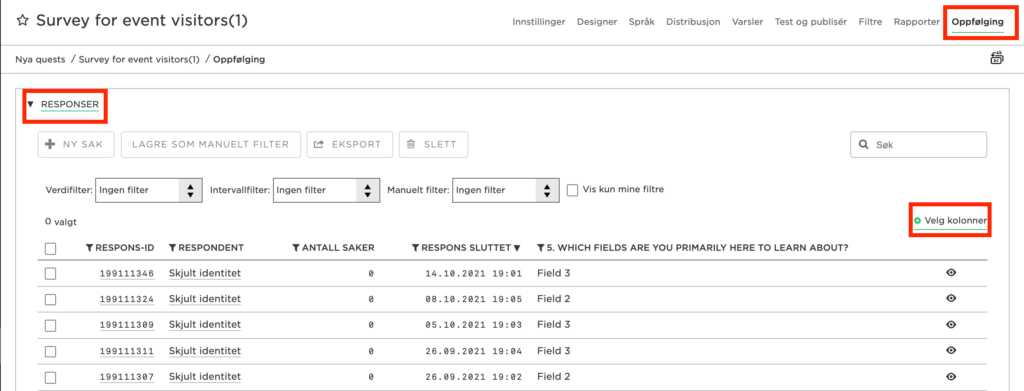Open the Verdifilter dropdown
This screenshot has height=391, width=1024.
[x=148, y=191]
